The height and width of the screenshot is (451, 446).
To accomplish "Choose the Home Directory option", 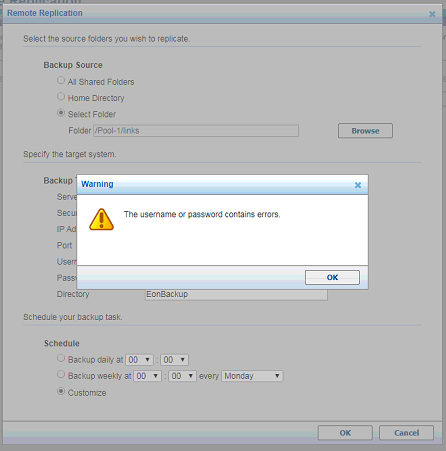I will 61,97.
